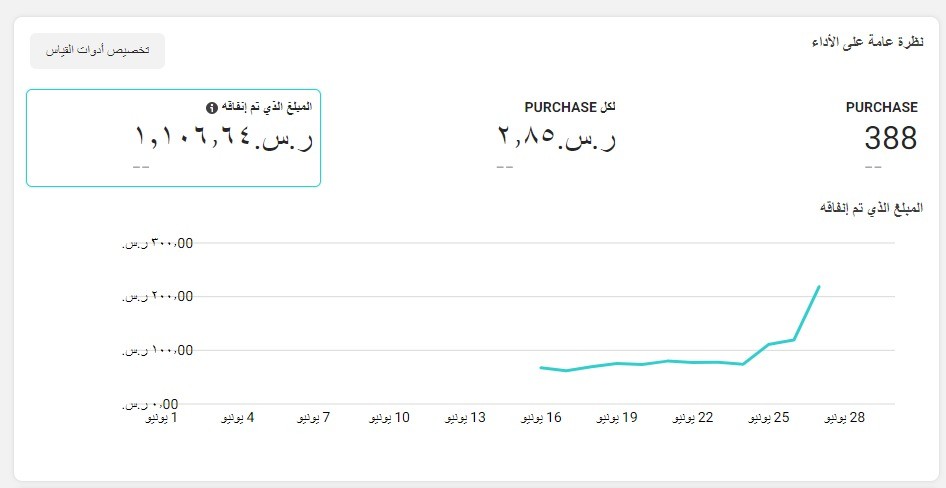This screenshot has height=488, width=946.
Task: Click the July 10 axis label
Action: pos(389,417)
